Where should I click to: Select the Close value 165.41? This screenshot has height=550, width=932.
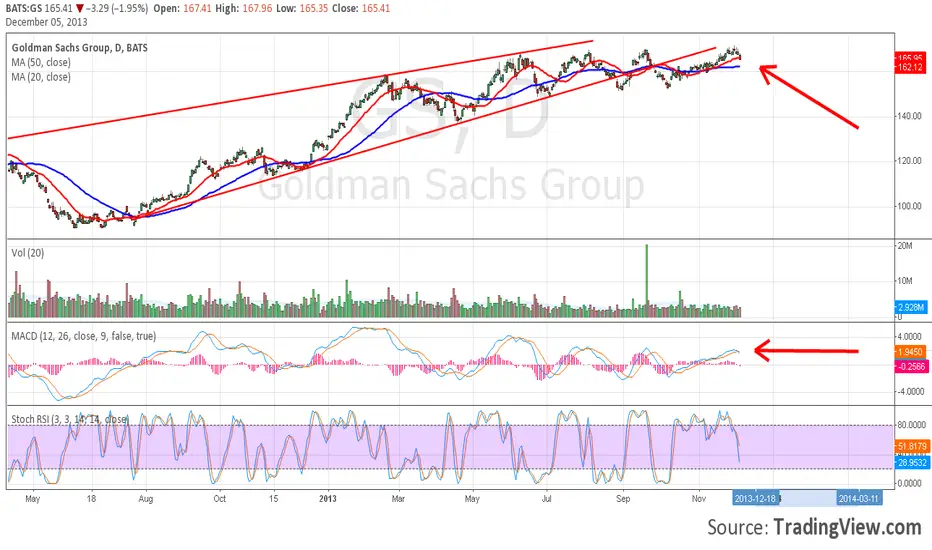coord(376,8)
